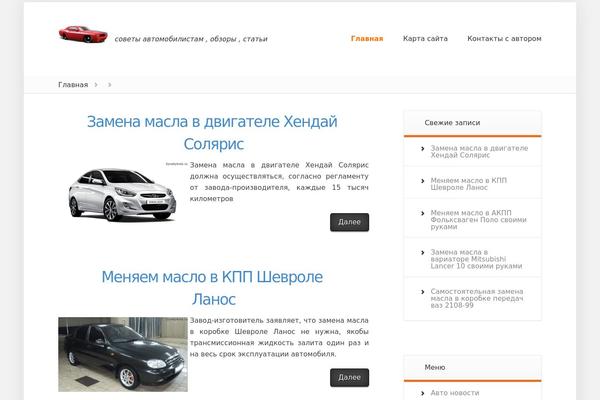Open Карта сайта in the top menu
600x400 pixels.
[x=425, y=39]
